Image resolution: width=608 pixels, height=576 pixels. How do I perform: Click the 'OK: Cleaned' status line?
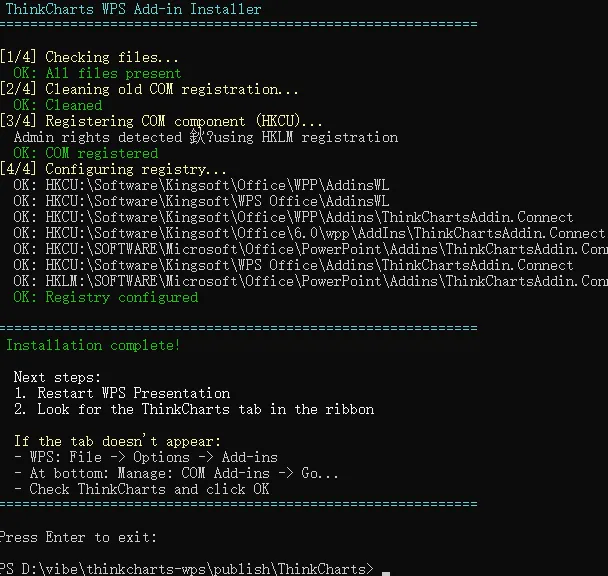click(58, 105)
